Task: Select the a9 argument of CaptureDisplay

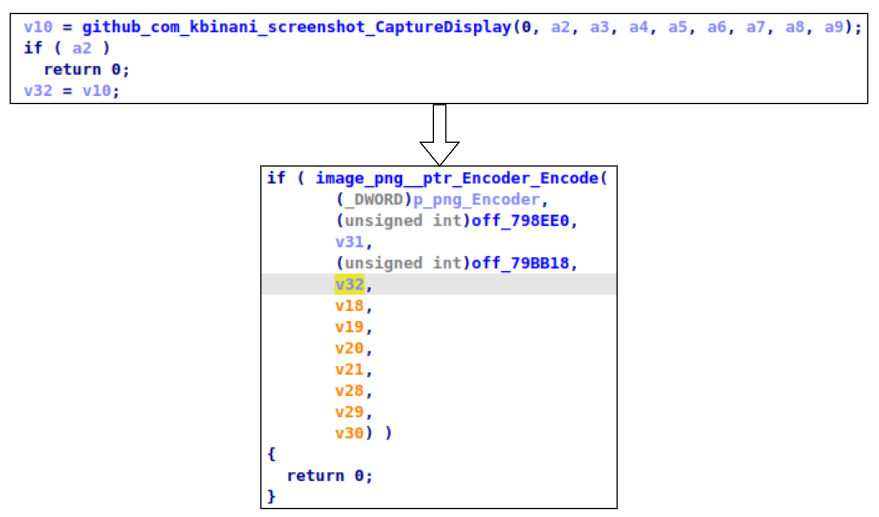Action: pyautogui.click(x=834, y=26)
